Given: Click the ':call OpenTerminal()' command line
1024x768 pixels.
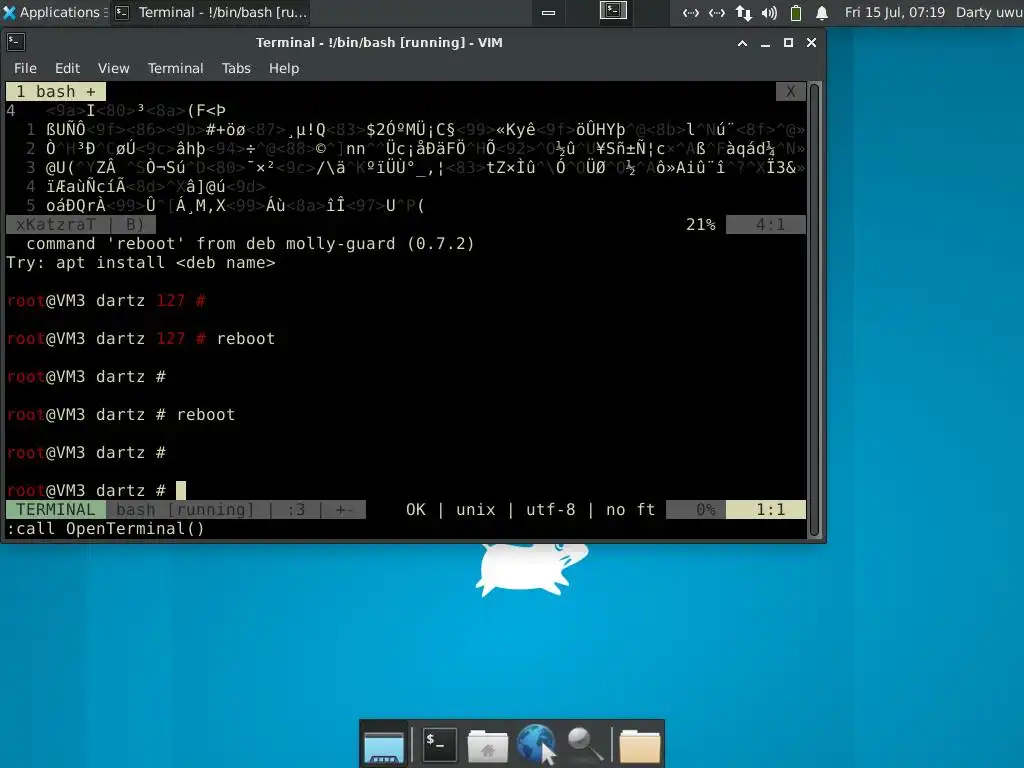Looking at the screenshot, I should [x=105, y=528].
